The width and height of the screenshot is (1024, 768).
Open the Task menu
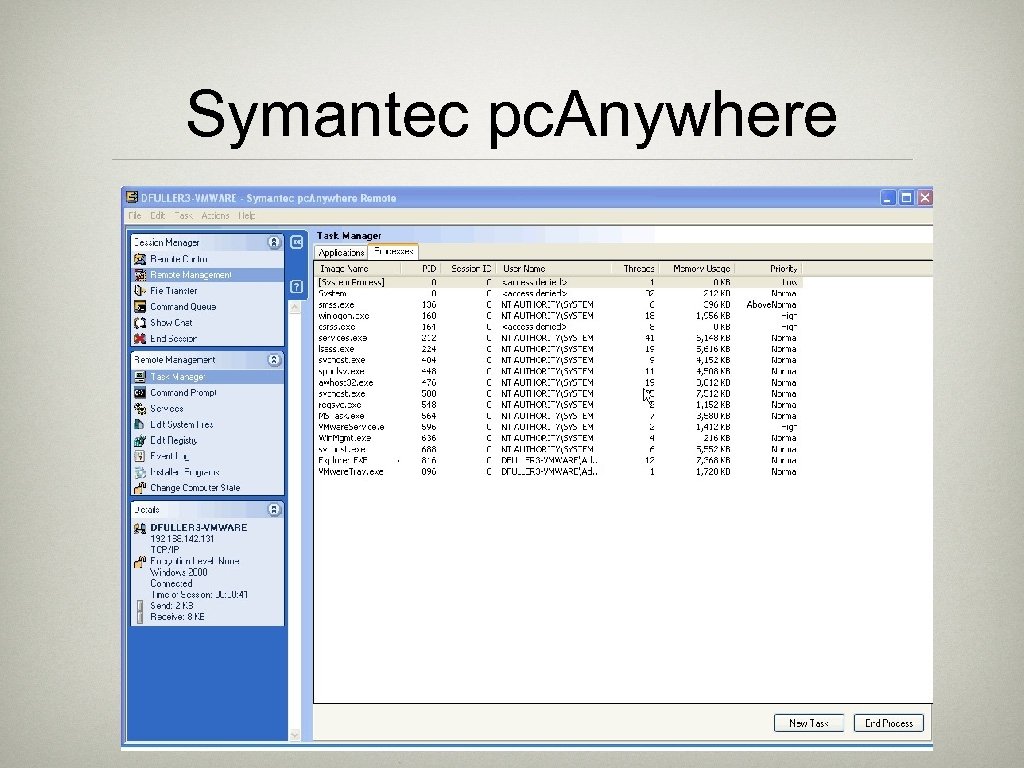click(184, 216)
